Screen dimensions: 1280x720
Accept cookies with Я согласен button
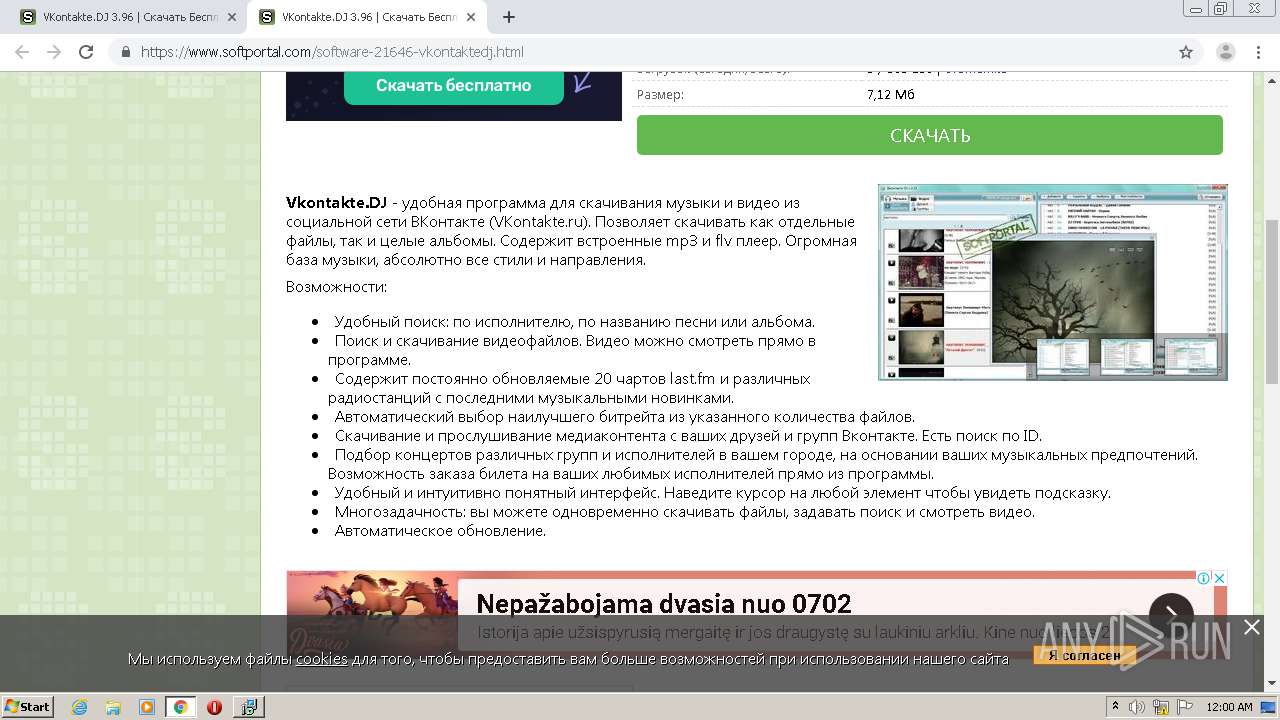(x=1085, y=656)
